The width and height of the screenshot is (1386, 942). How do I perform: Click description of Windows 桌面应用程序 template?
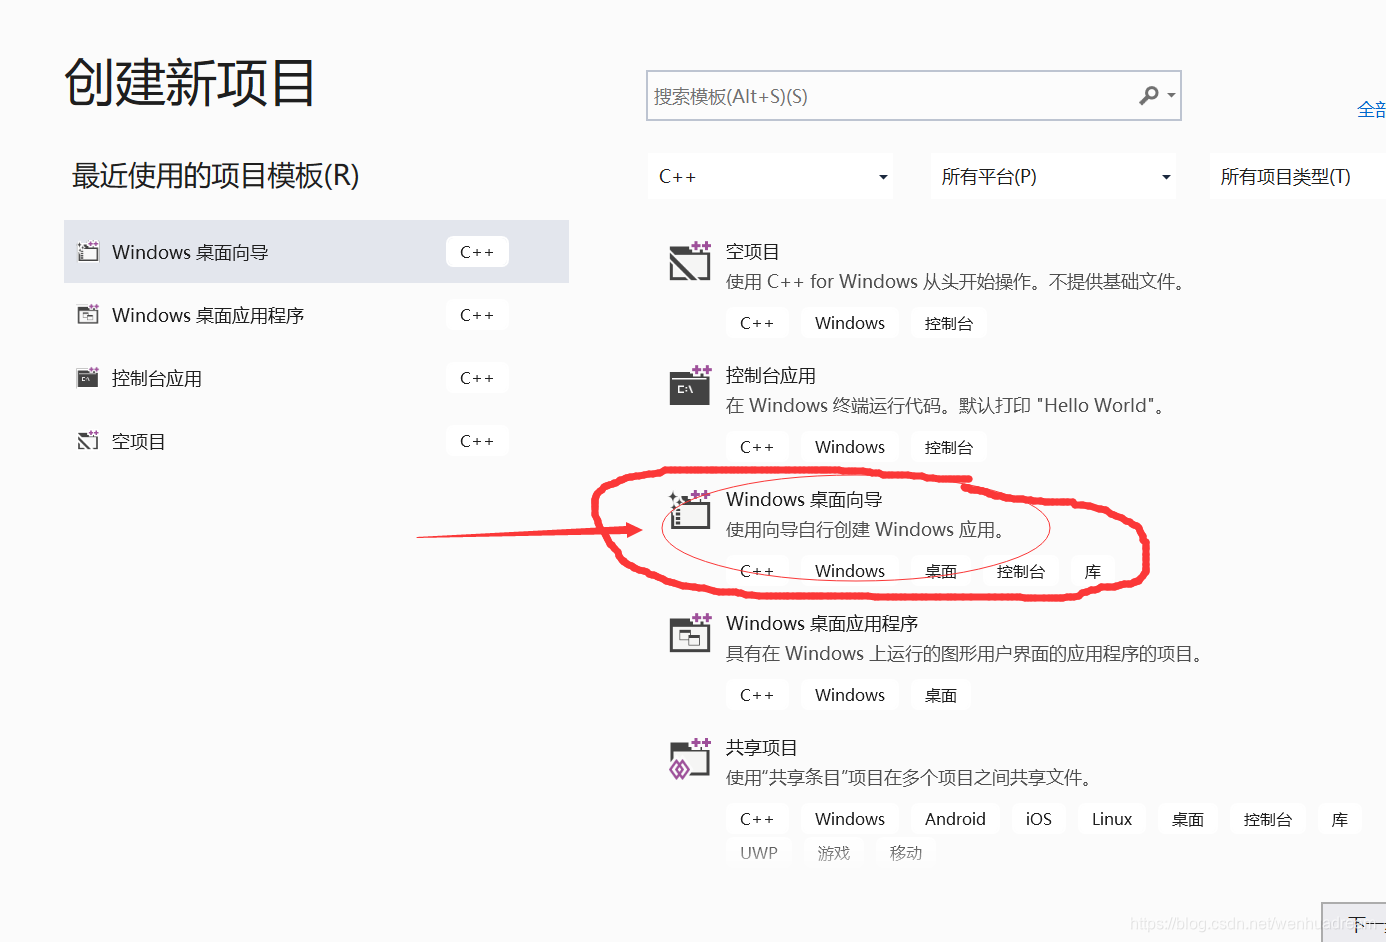[x=965, y=654]
